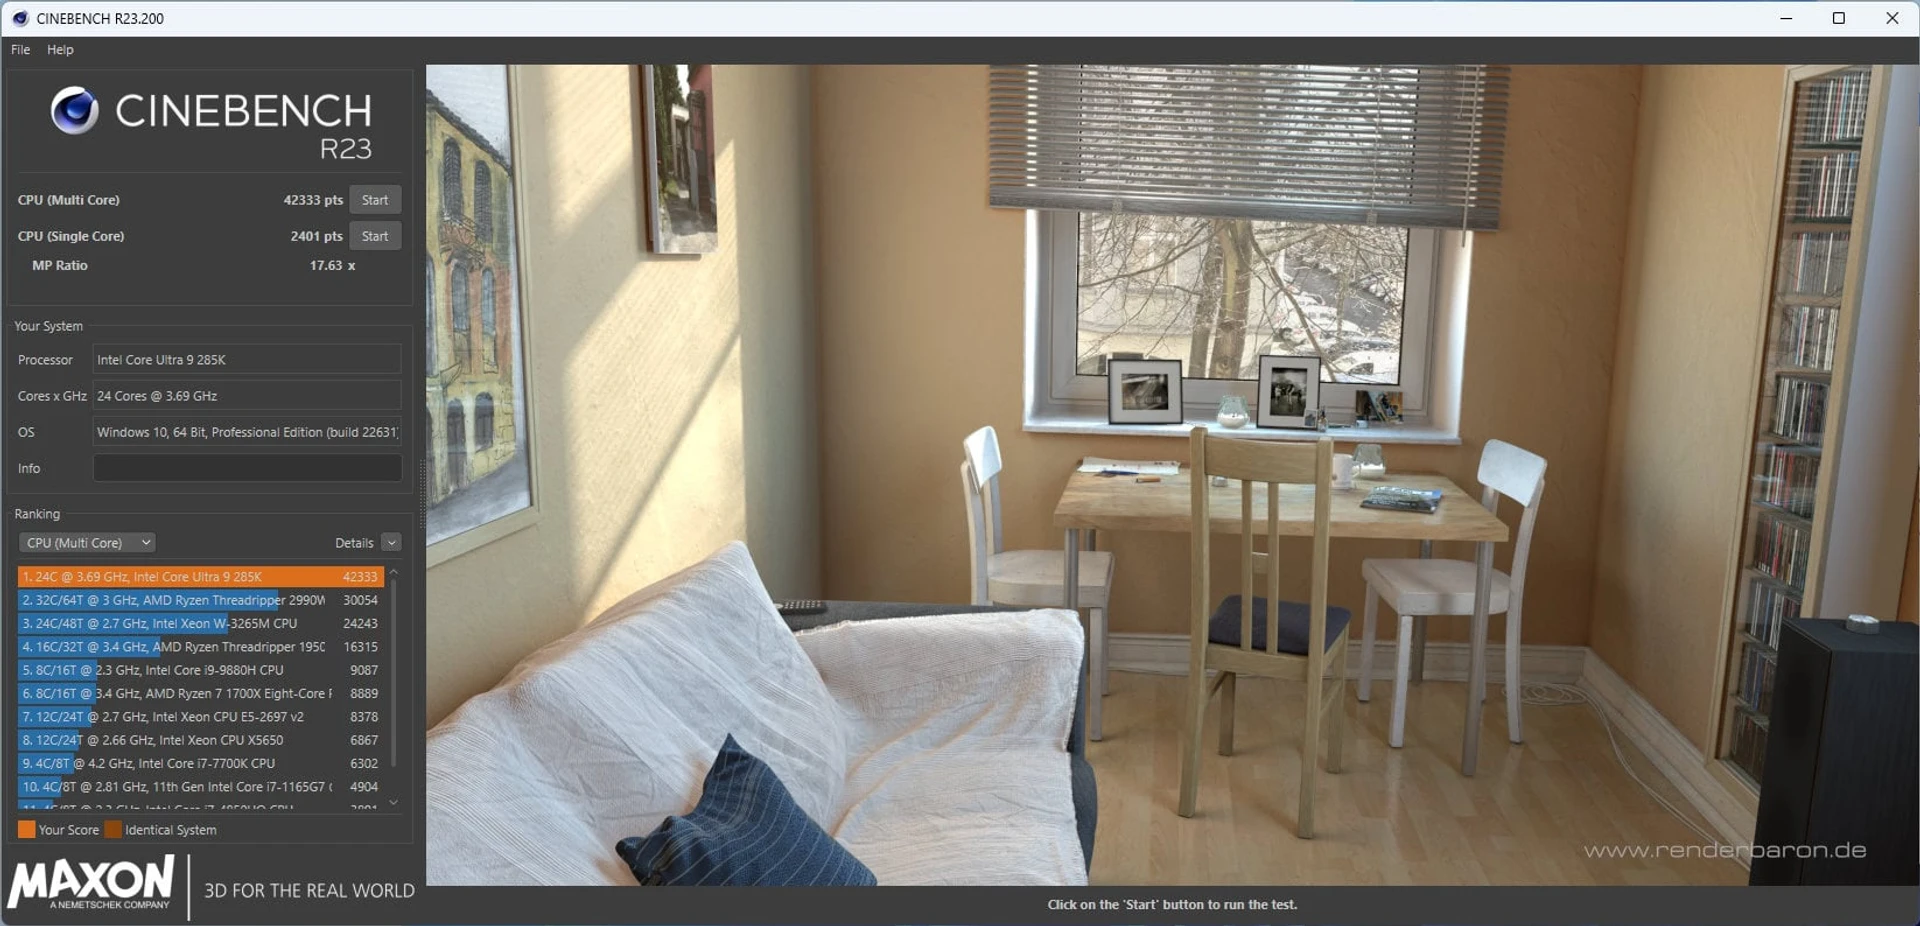
Task: Click the left panel splitter handle
Action: click(421, 495)
